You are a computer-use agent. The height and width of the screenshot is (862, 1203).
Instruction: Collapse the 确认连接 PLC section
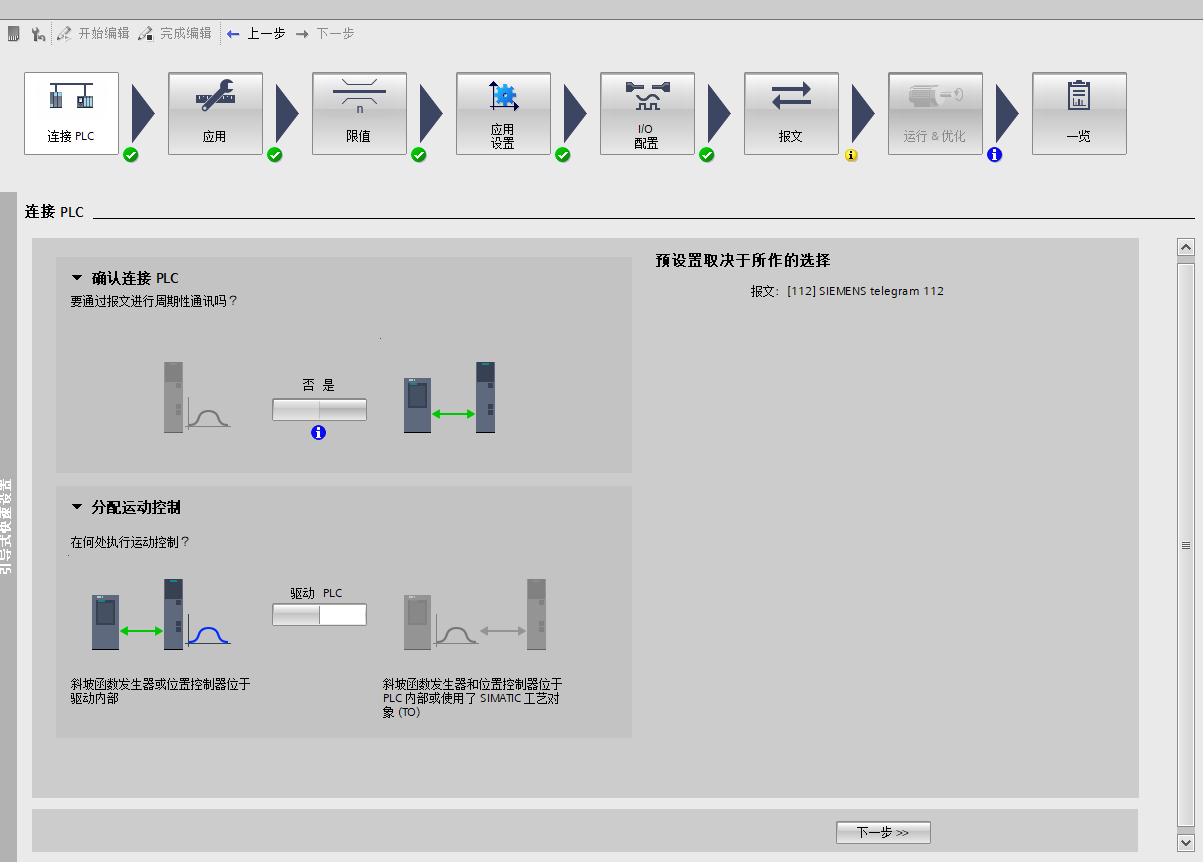tap(76, 278)
